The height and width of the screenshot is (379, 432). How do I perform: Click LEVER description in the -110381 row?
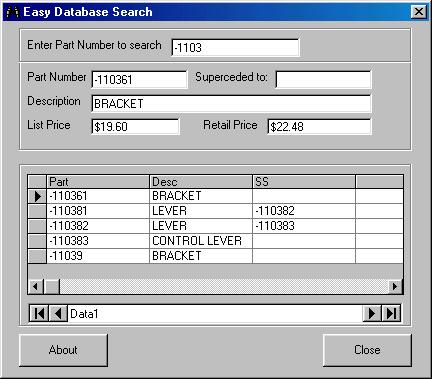click(201, 211)
